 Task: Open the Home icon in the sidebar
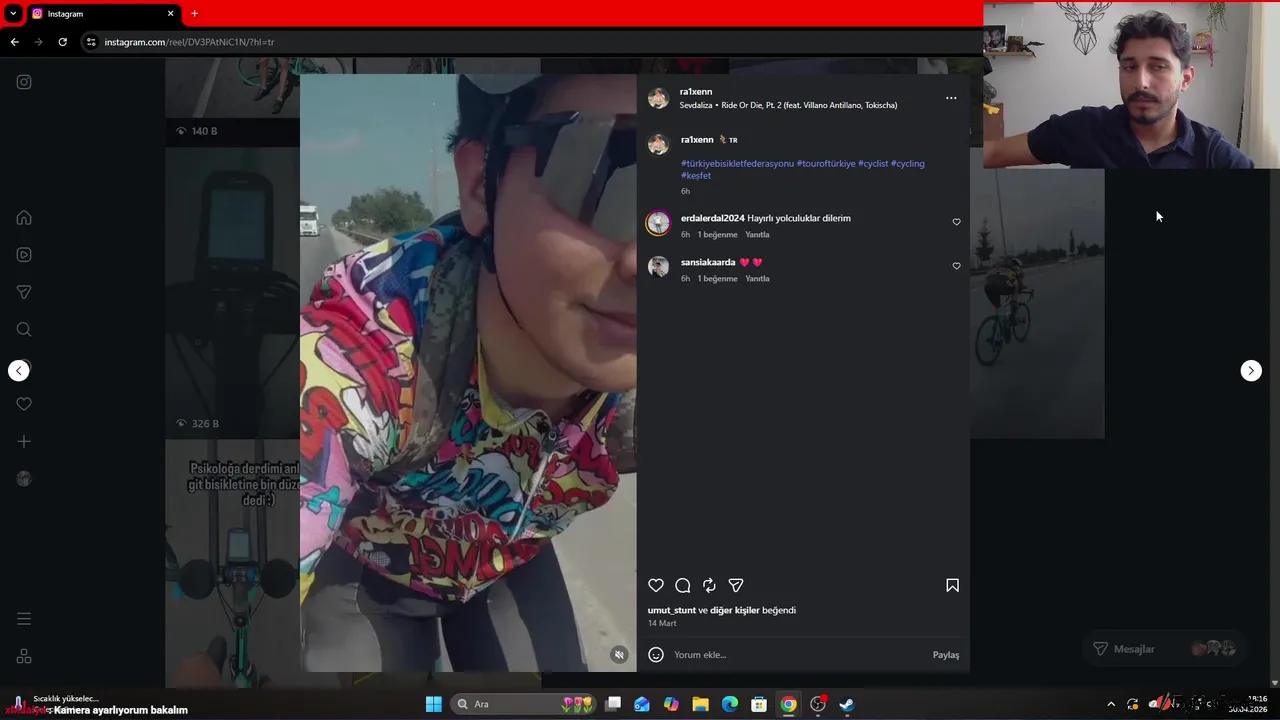click(x=24, y=218)
